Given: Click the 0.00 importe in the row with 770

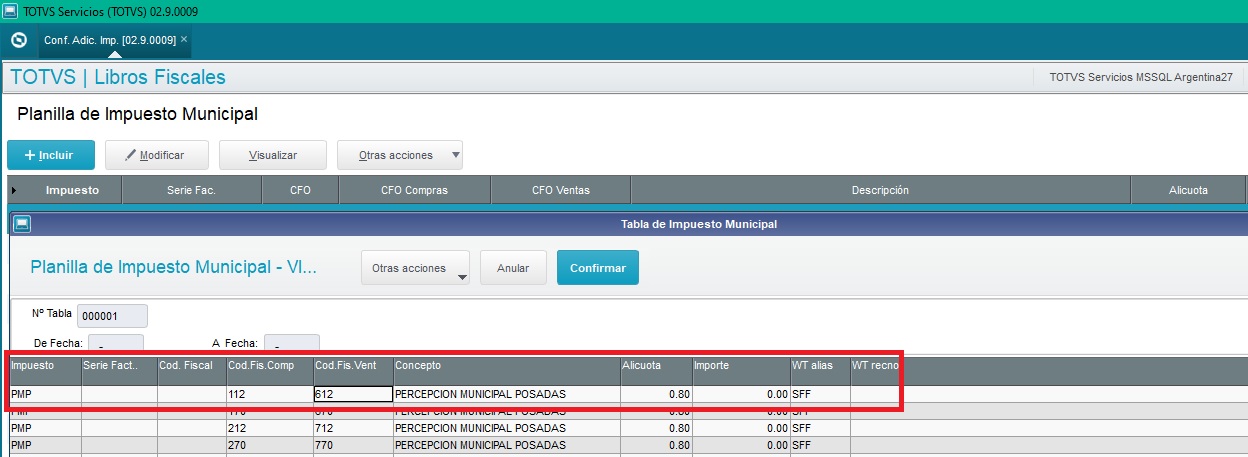Looking at the screenshot, I should click(741, 445).
